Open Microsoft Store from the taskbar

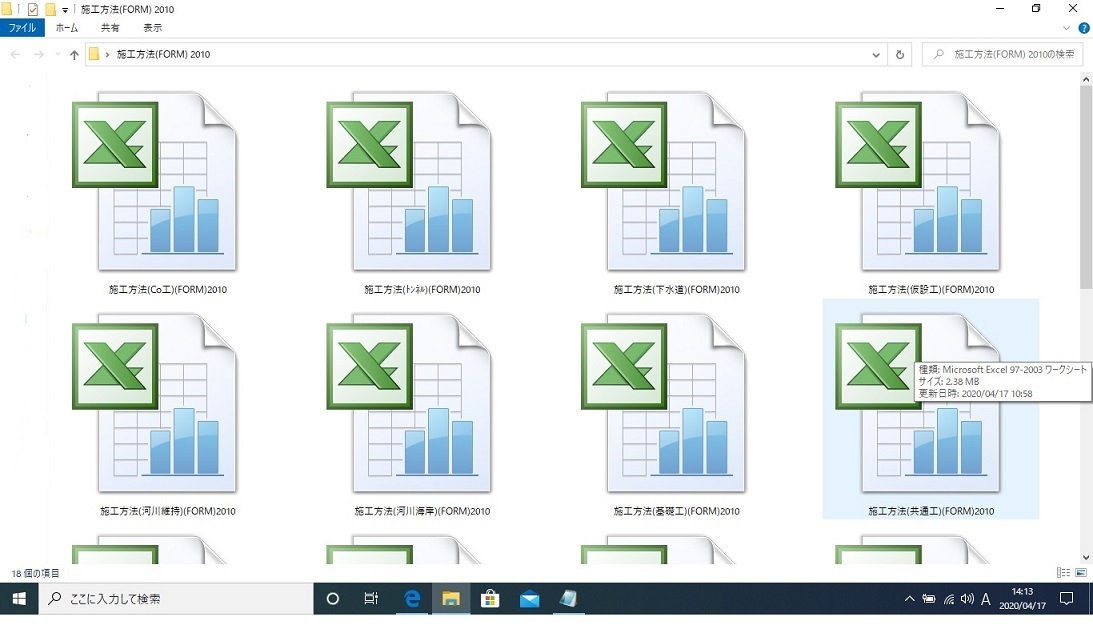coord(490,599)
